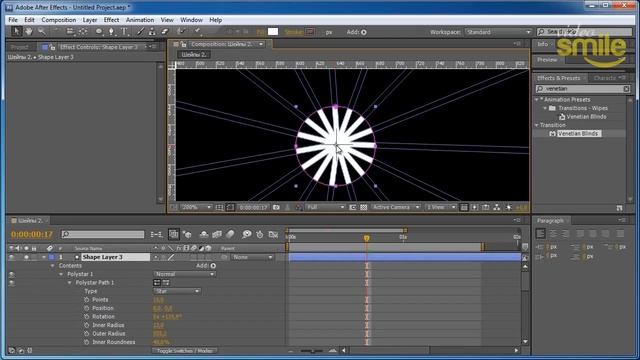Select the Selection arrow tool
The height and width of the screenshot is (360, 640).
click(16, 31)
